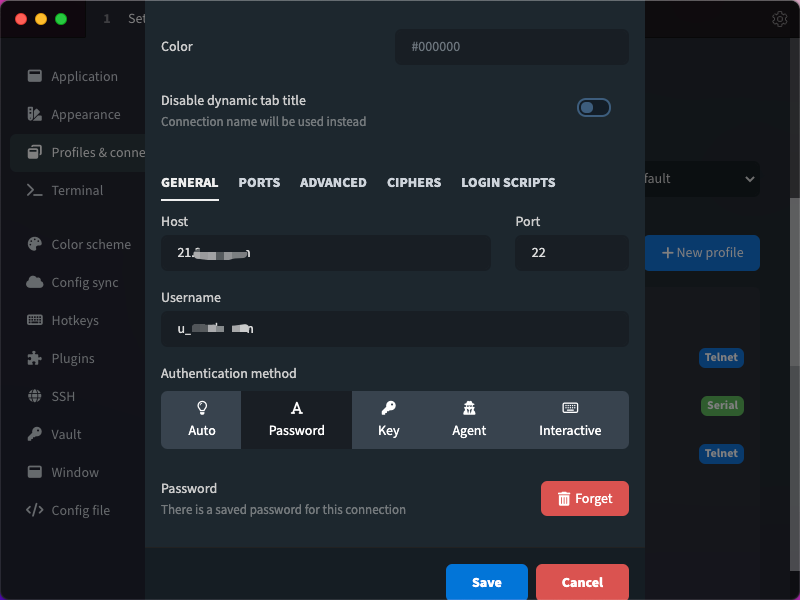Toggle Disable dynamic tab title switch
Screen dimensions: 800x600
[594, 108]
